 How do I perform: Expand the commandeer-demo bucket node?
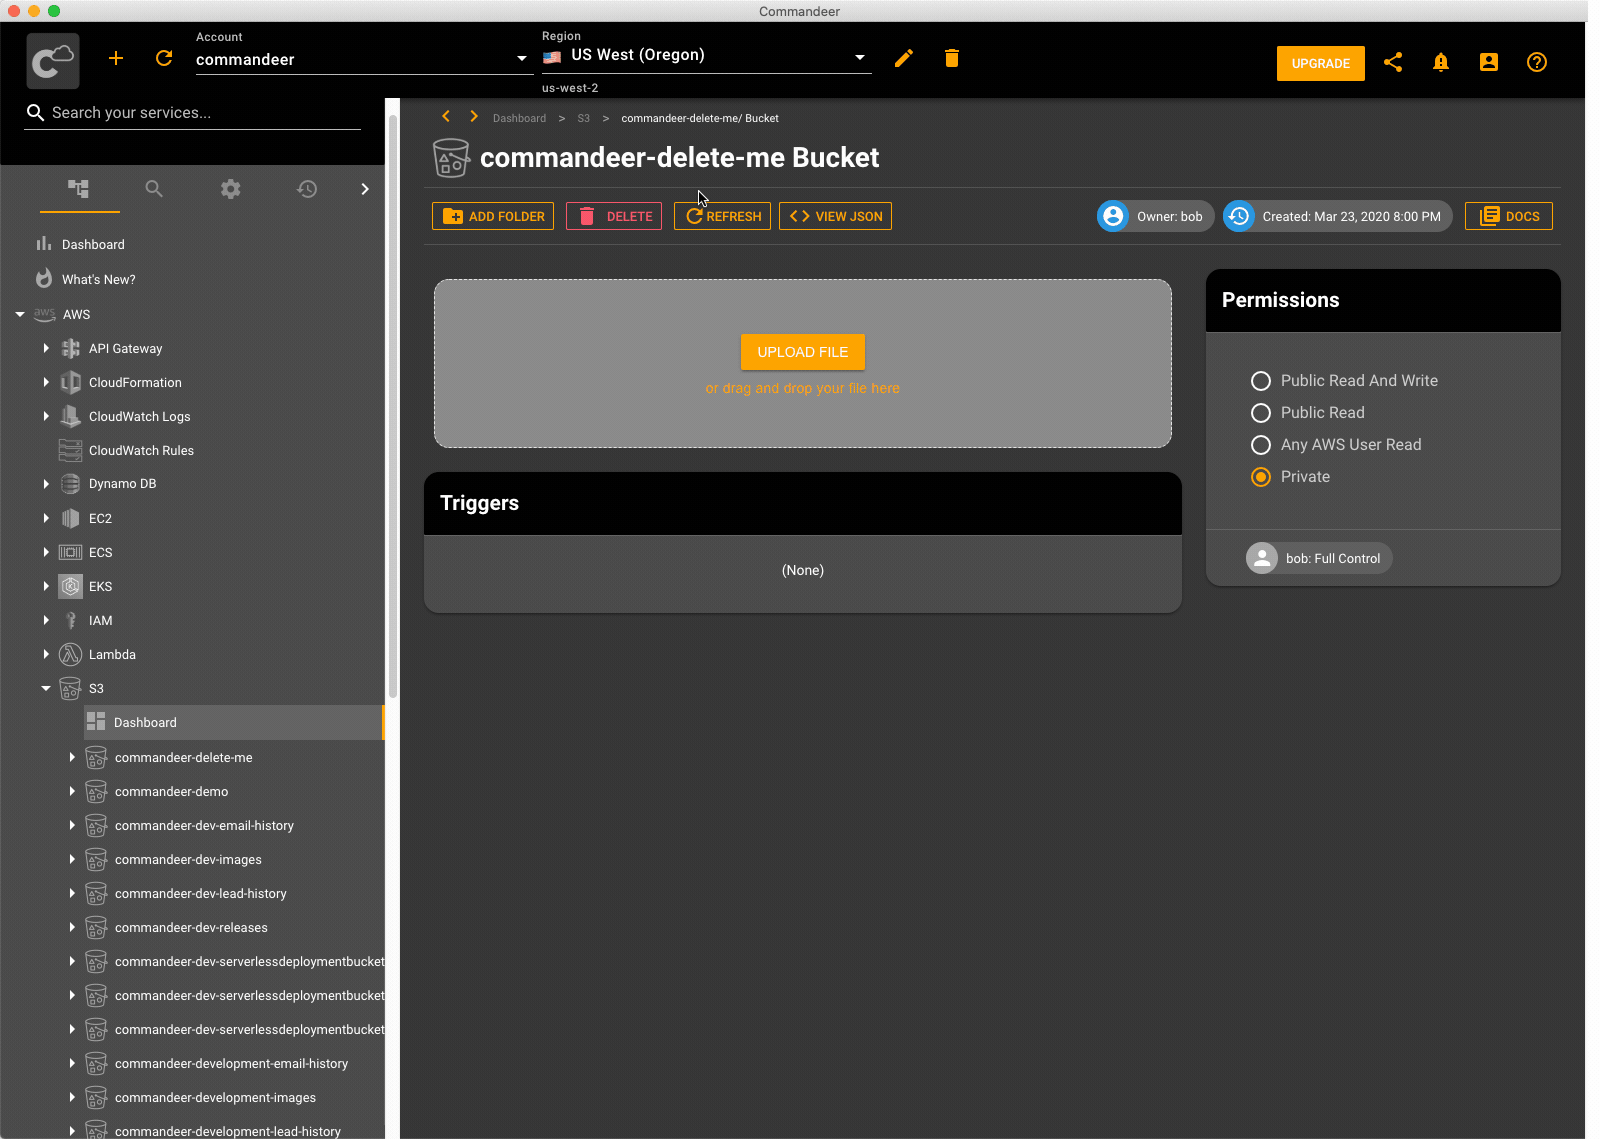click(x=72, y=791)
